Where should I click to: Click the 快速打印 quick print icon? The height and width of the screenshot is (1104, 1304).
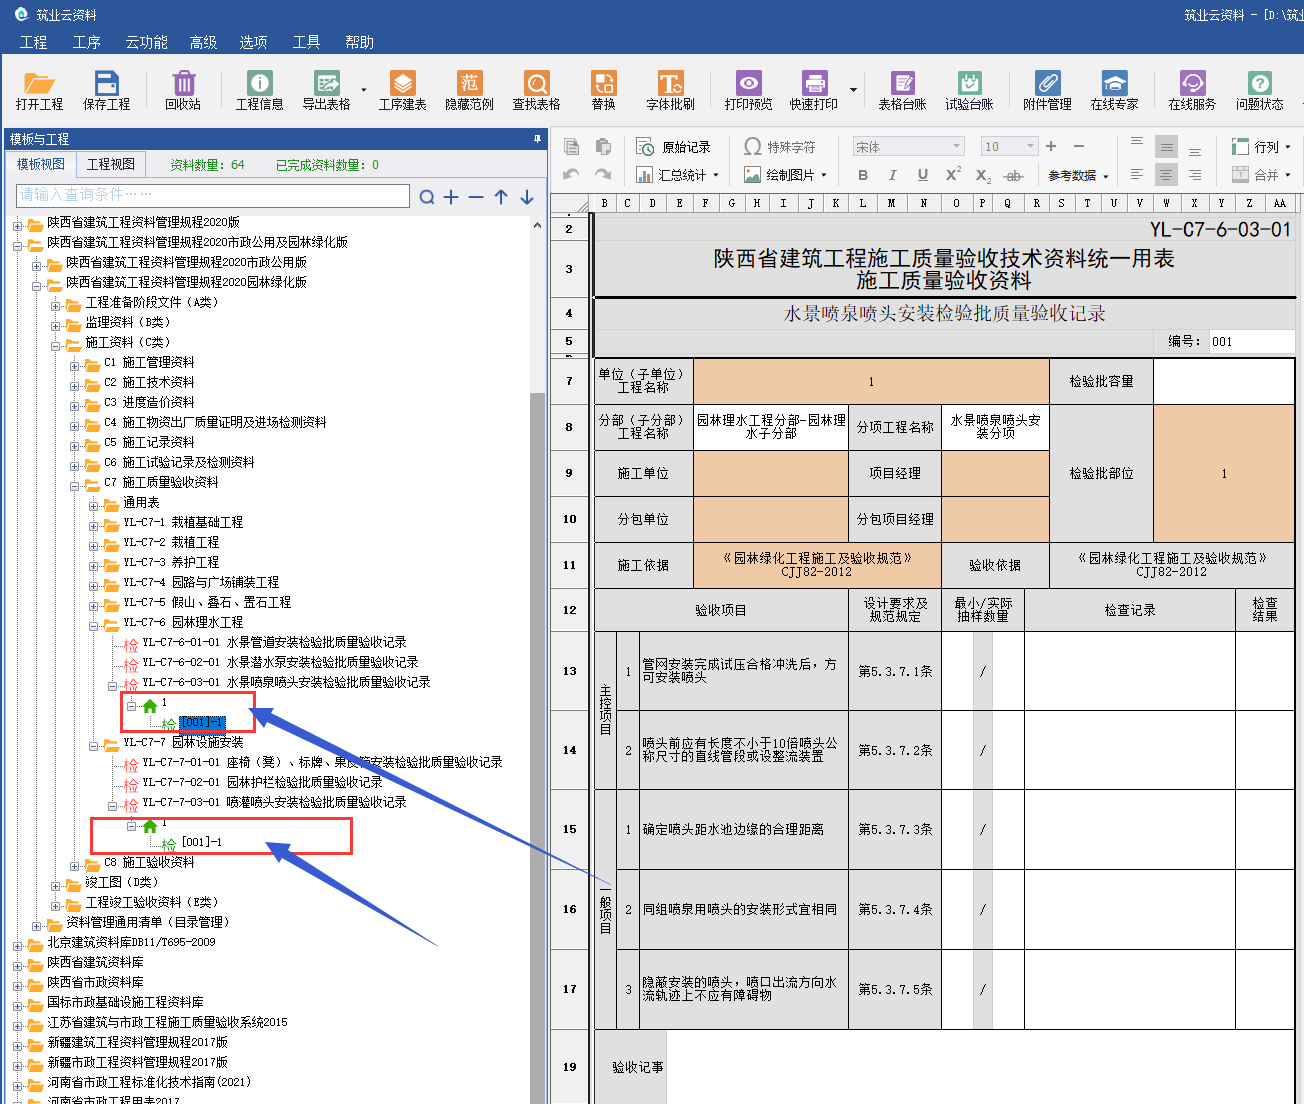tap(814, 89)
